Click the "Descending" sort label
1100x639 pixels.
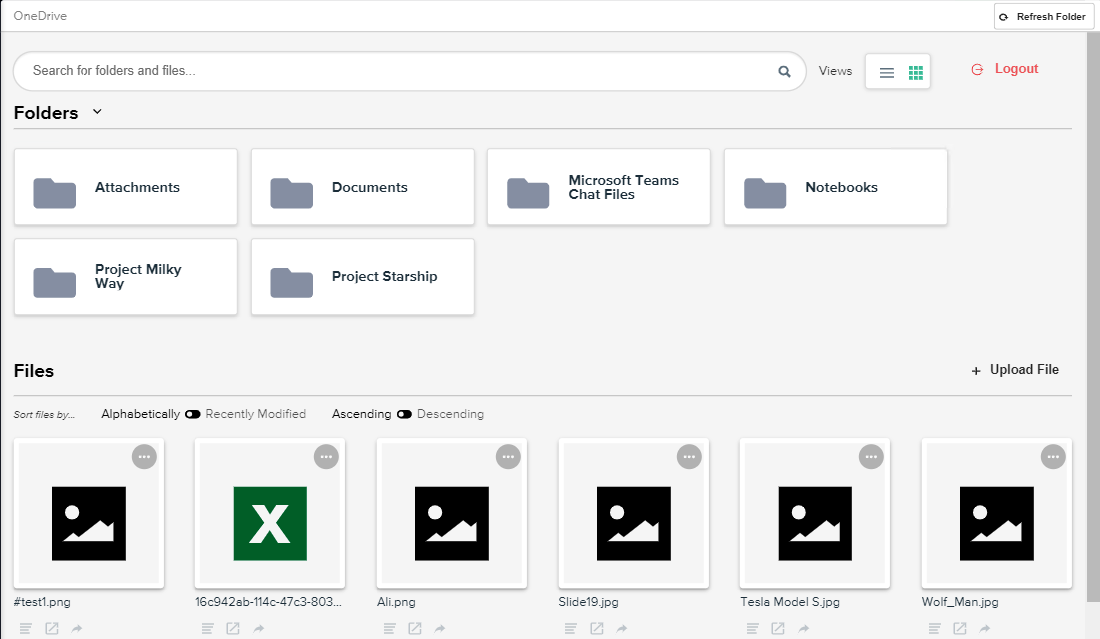click(450, 414)
